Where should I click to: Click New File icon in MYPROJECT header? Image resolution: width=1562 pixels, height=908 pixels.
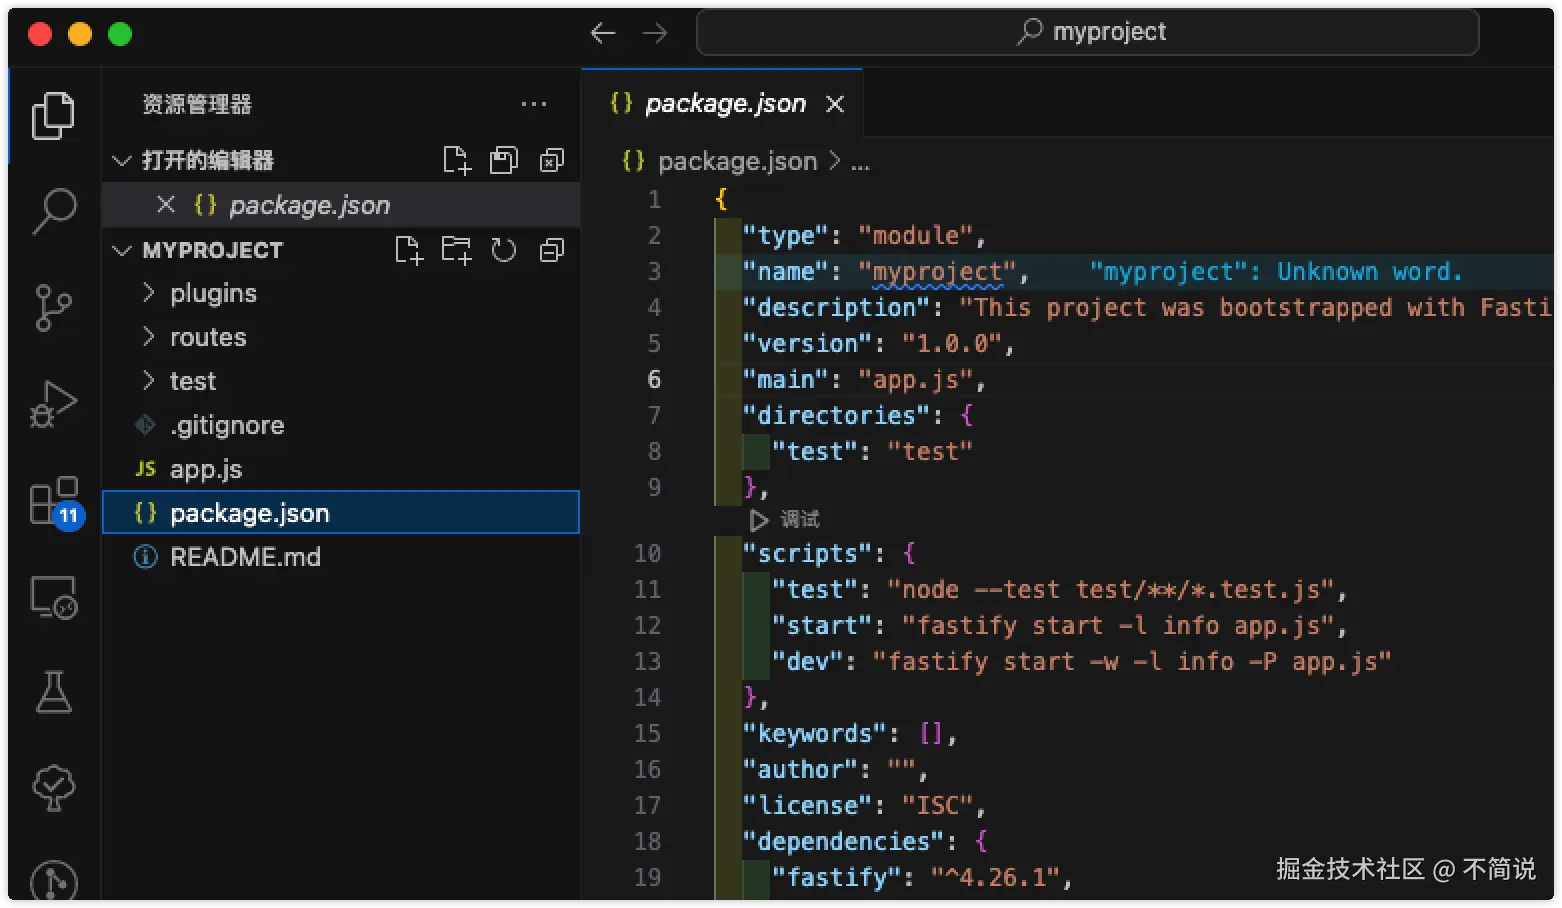[408, 250]
